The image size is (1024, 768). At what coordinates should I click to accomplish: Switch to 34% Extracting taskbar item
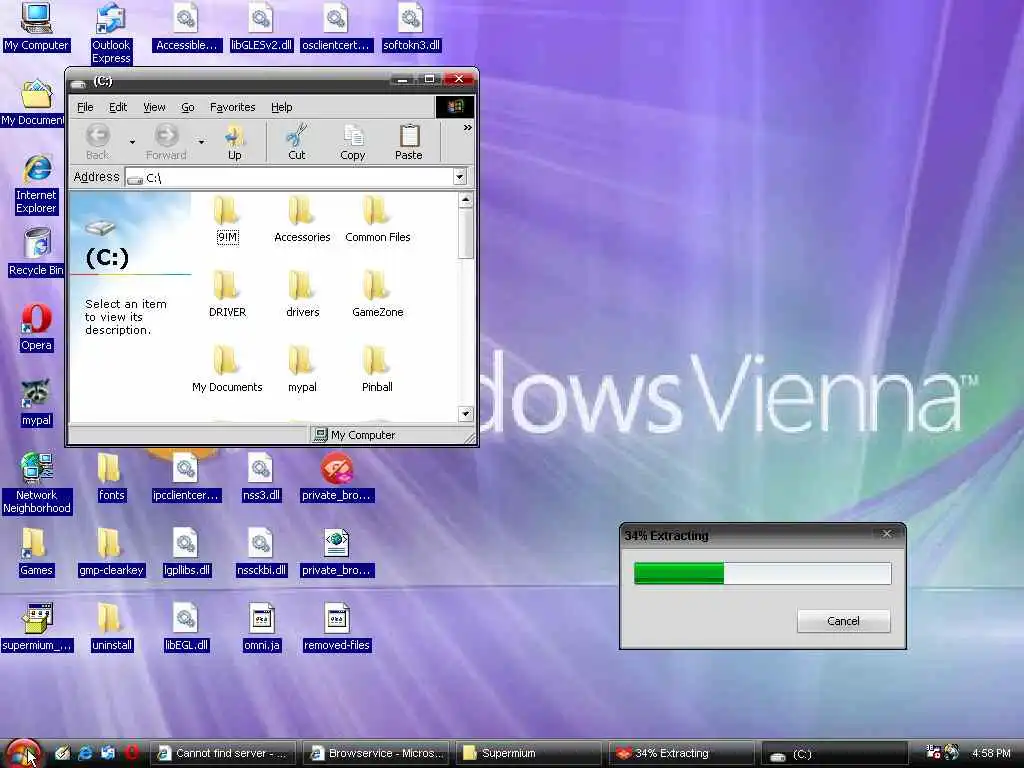(x=680, y=753)
